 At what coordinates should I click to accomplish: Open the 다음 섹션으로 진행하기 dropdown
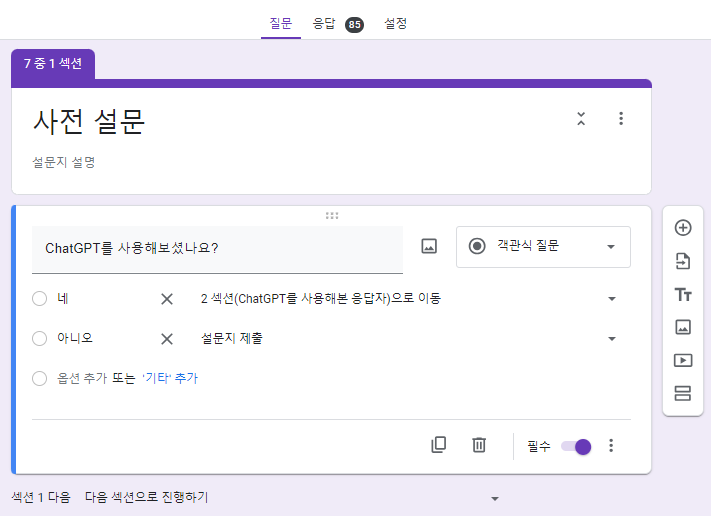tap(292, 498)
